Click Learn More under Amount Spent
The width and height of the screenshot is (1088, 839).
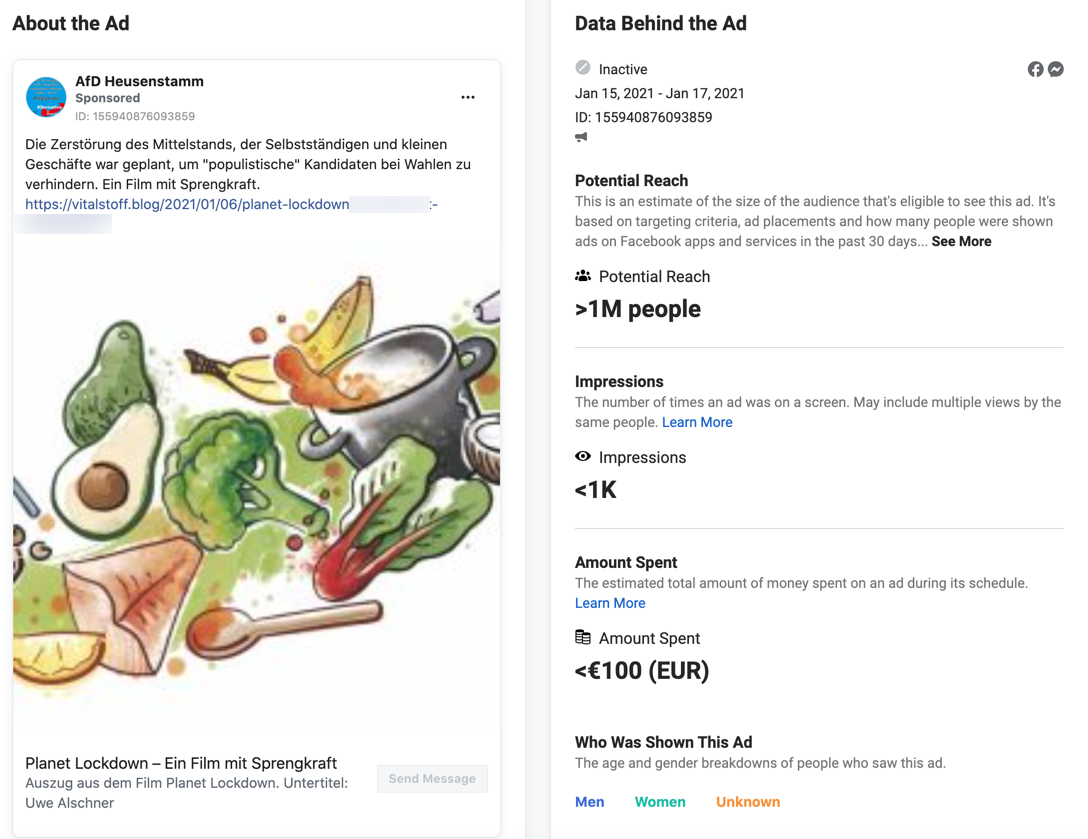tap(610, 603)
